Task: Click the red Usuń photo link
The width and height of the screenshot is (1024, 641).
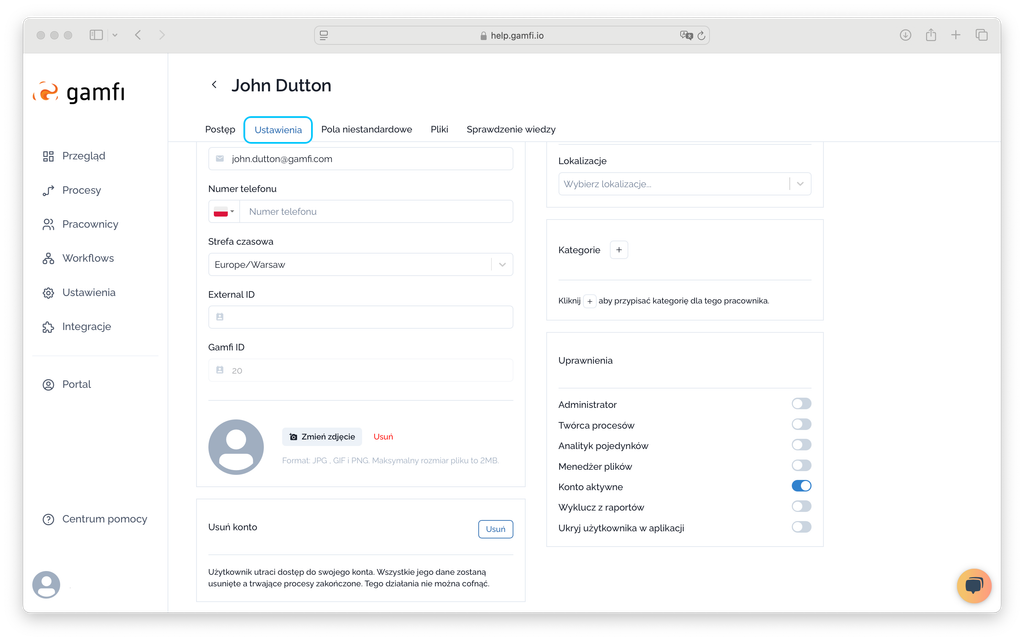Action: [x=383, y=437]
